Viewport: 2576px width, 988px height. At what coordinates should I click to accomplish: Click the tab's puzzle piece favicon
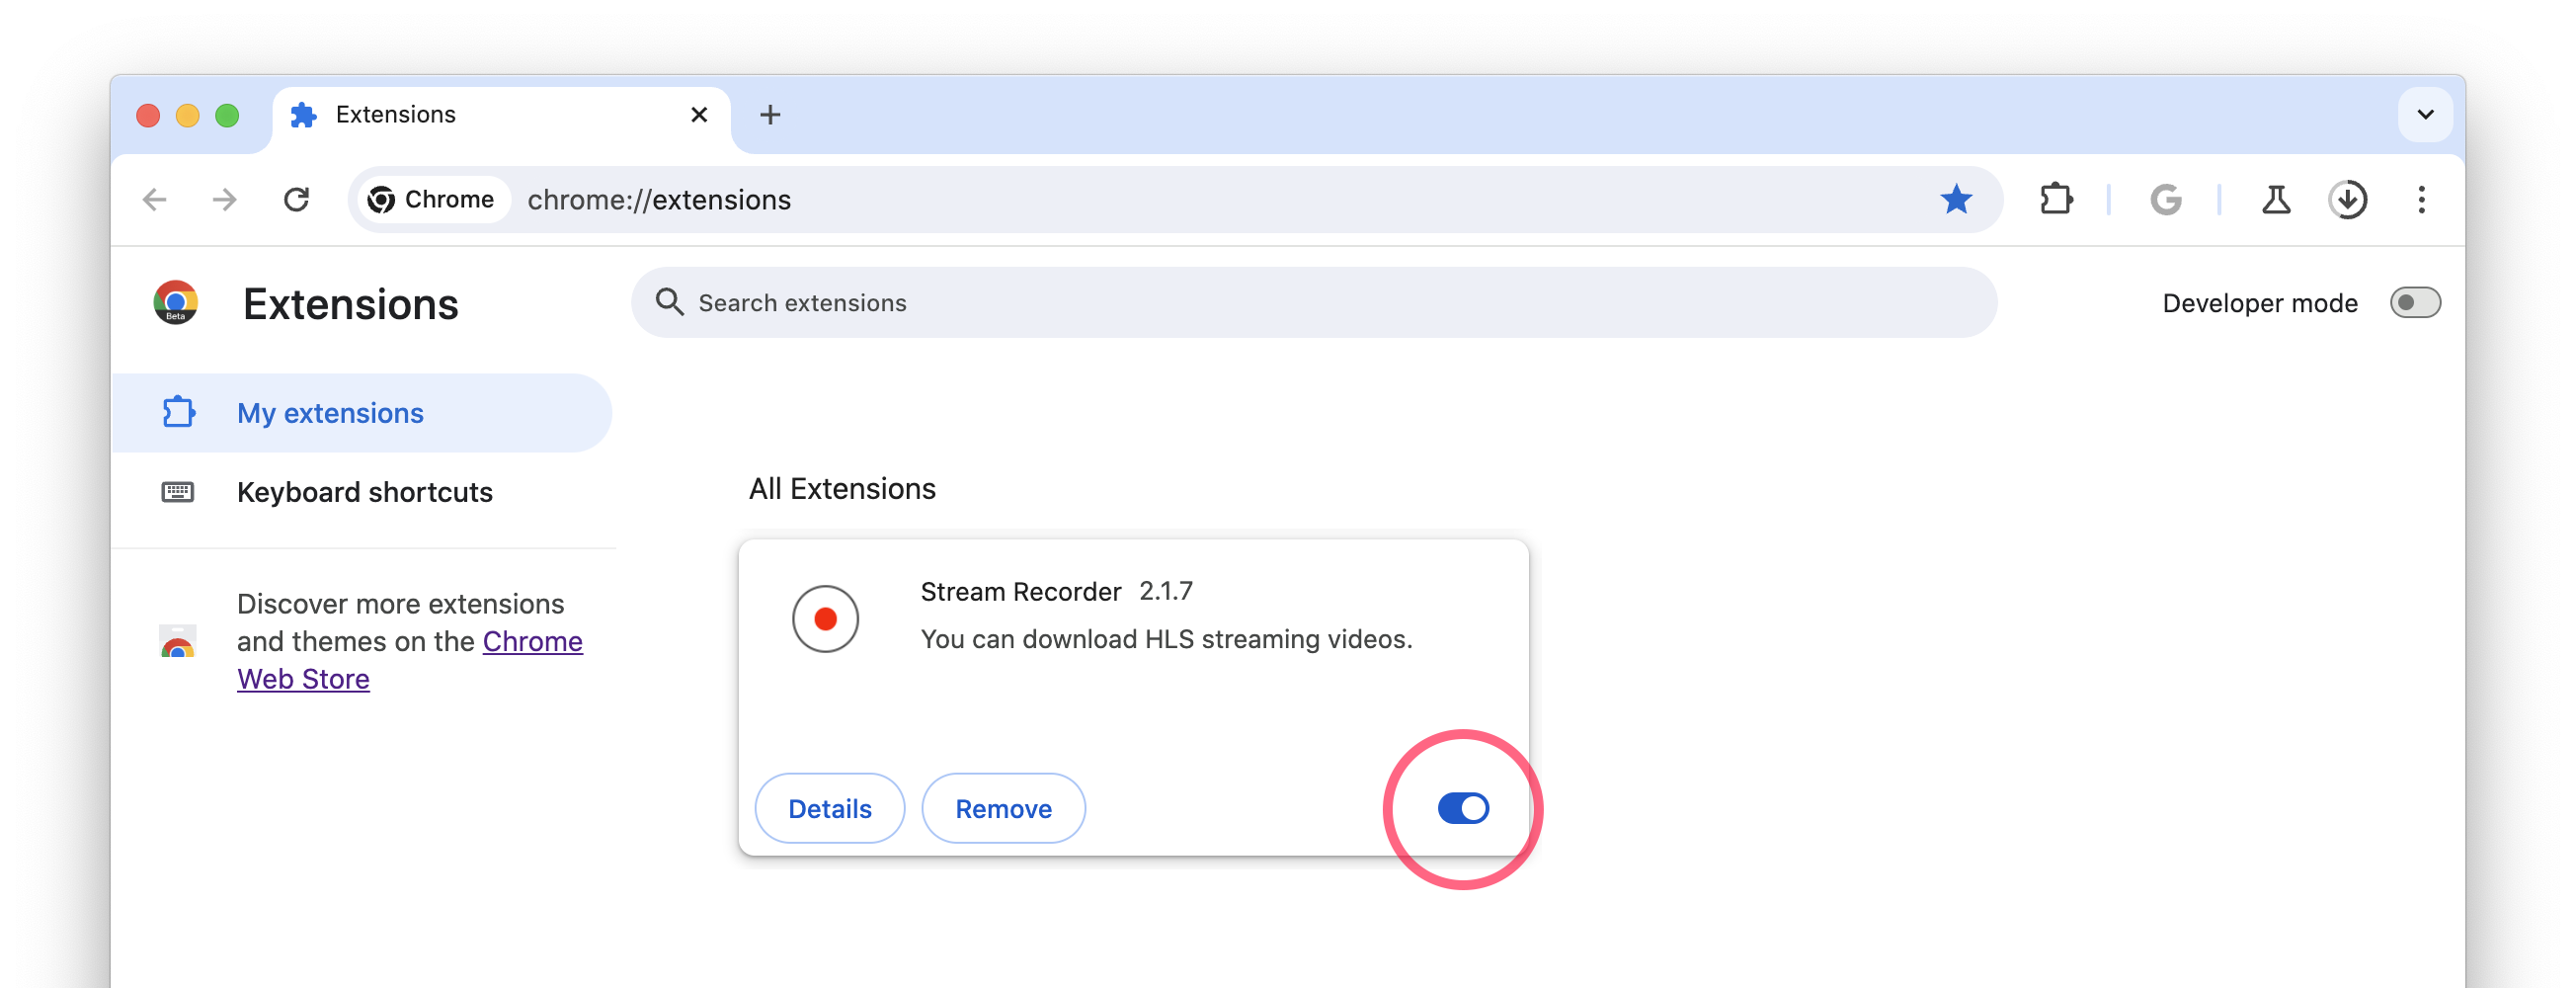pos(303,115)
